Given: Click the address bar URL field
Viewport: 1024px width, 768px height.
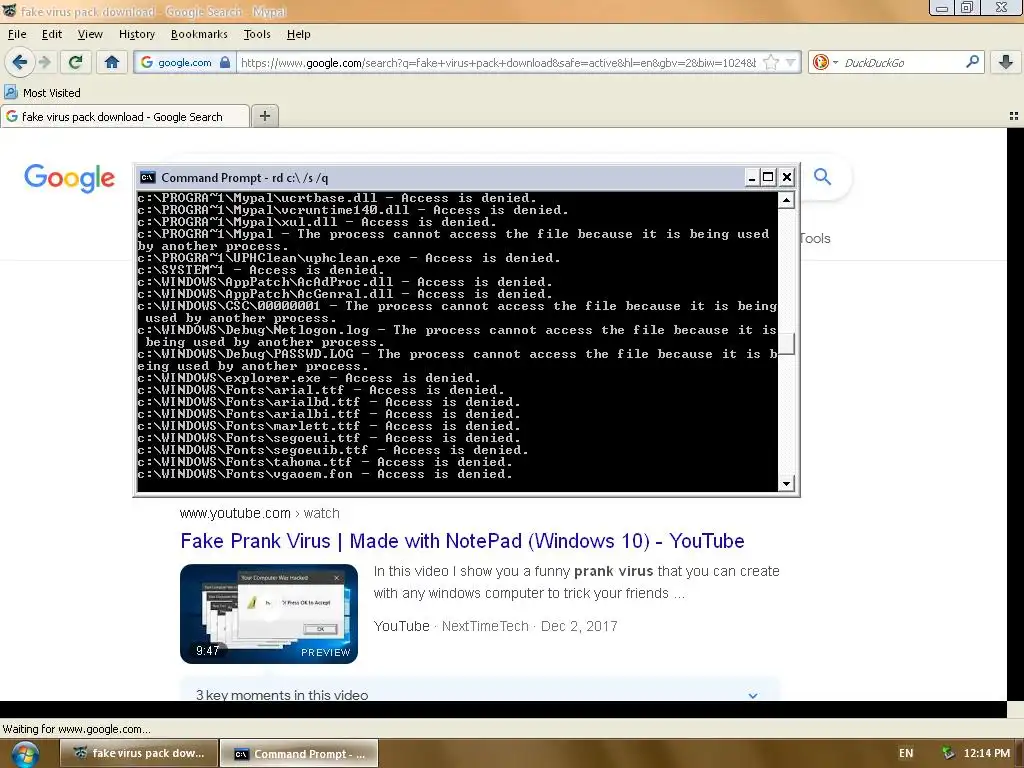Looking at the screenshot, I should pyautogui.click(x=498, y=62).
